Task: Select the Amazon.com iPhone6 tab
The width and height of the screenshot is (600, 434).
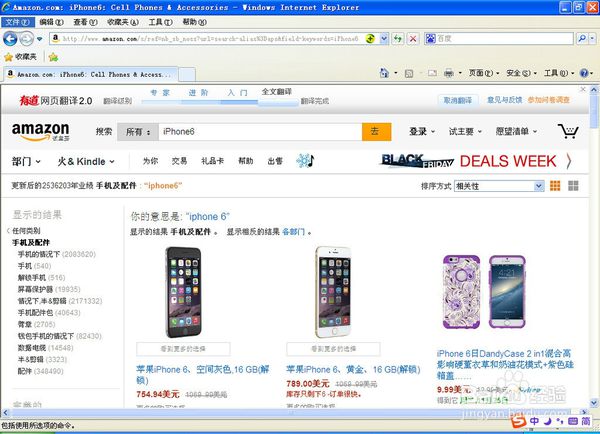Action: tap(91, 74)
